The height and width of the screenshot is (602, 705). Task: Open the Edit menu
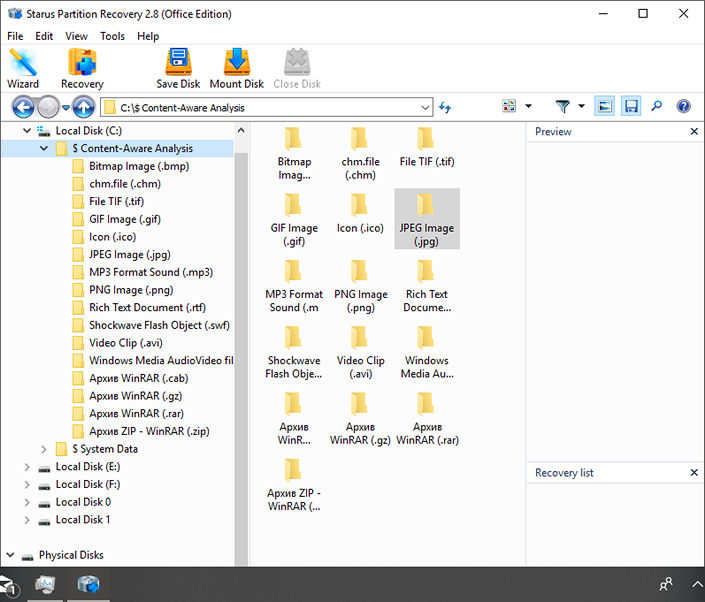[44, 36]
